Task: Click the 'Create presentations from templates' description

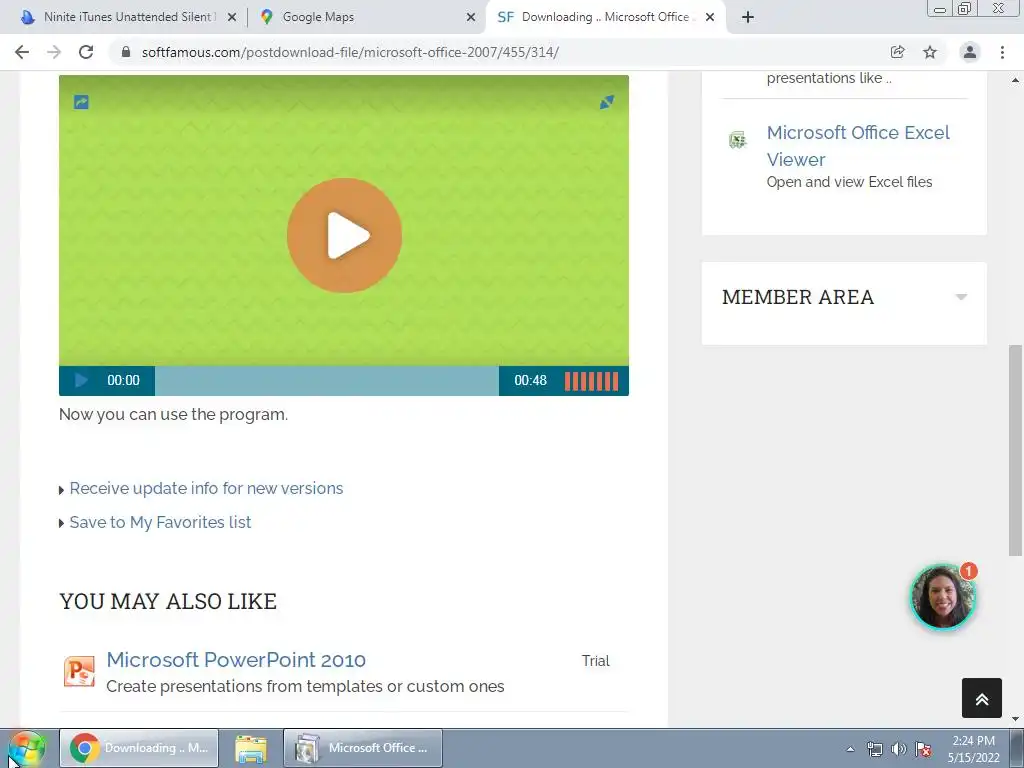Action: point(305,686)
